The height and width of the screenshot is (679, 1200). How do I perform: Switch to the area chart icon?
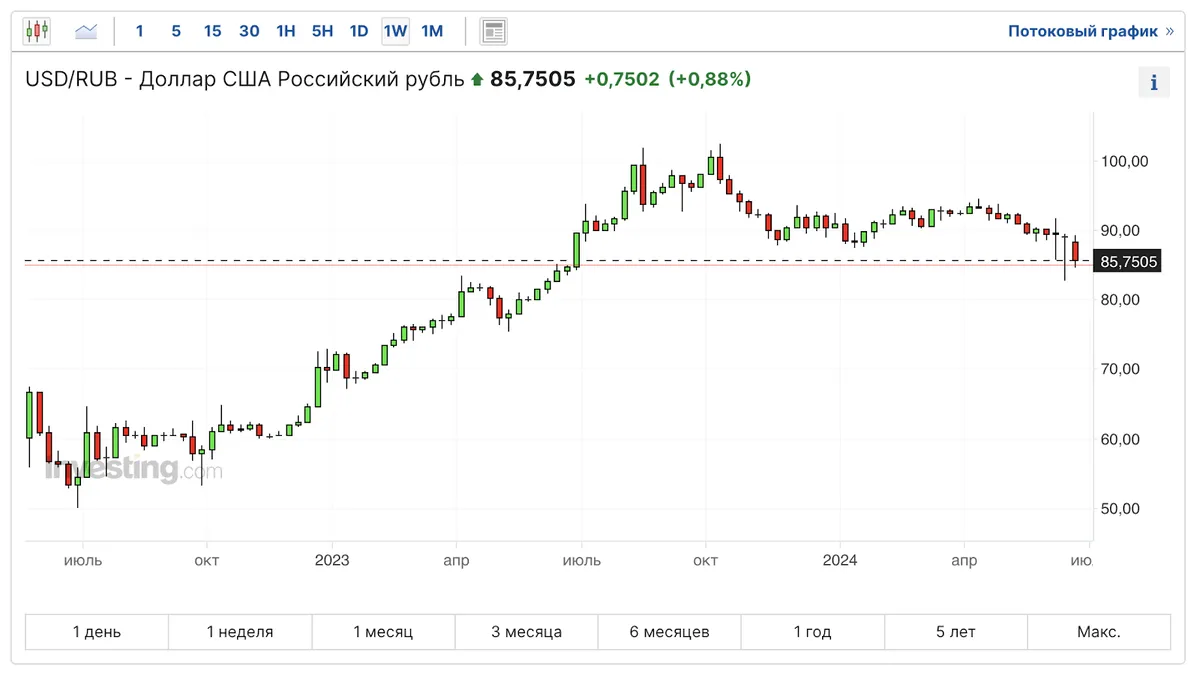coord(86,31)
